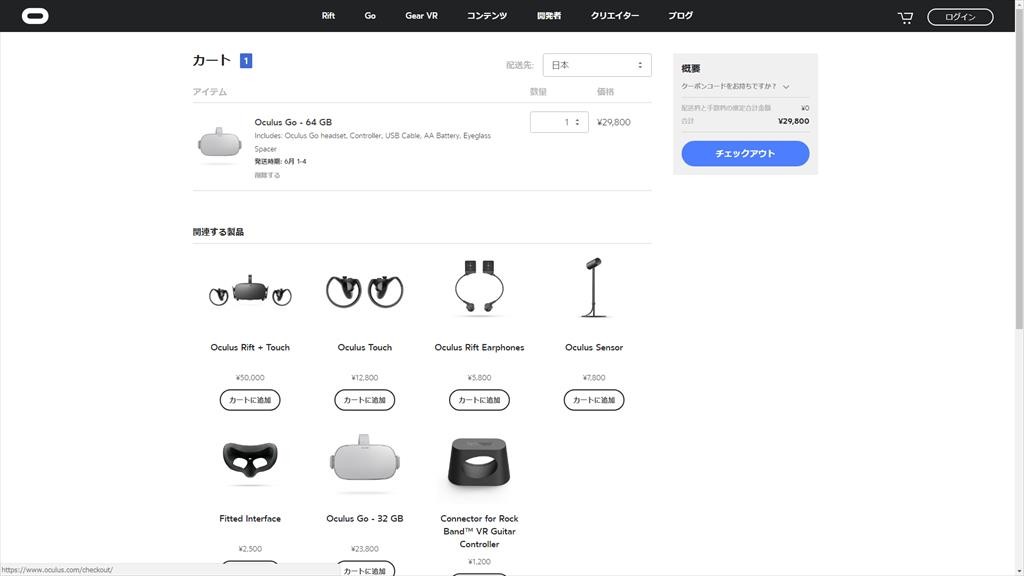The image size is (1024, 576).
Task: Open the Go menu
Action: pos(370,16)
